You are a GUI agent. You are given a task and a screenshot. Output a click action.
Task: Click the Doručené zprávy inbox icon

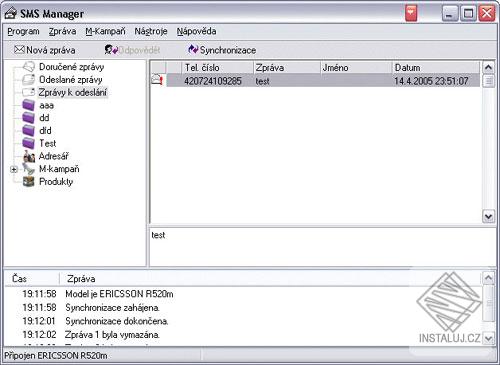[x=29, y=67]
